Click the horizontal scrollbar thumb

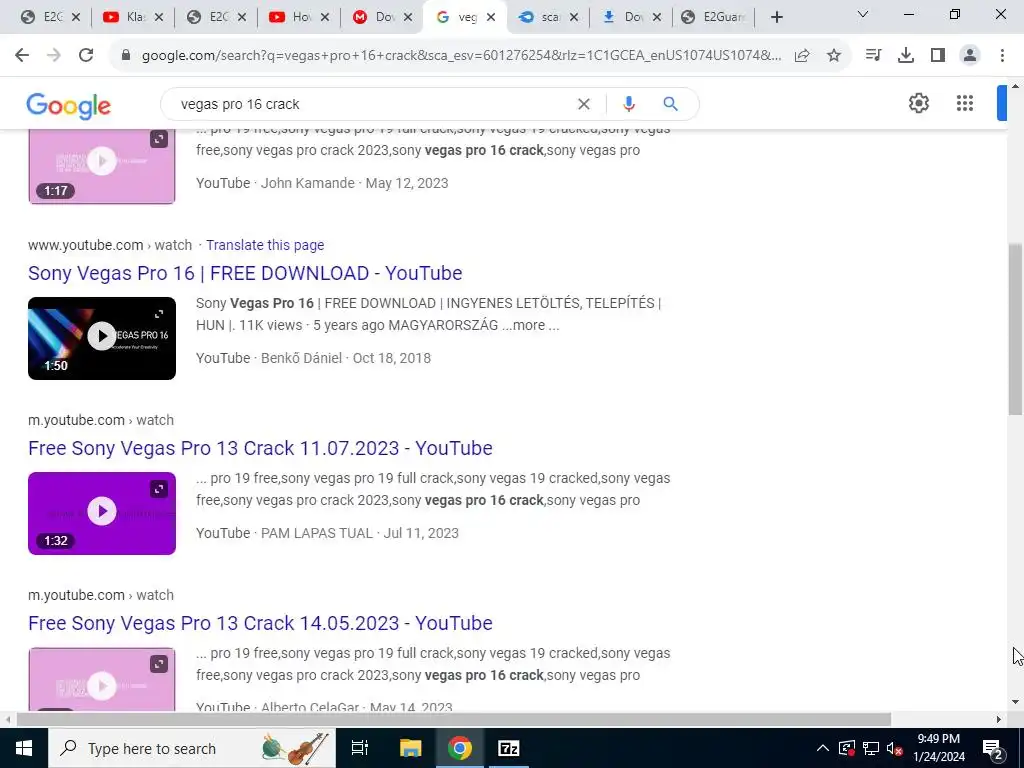click(x=454, y=719)
